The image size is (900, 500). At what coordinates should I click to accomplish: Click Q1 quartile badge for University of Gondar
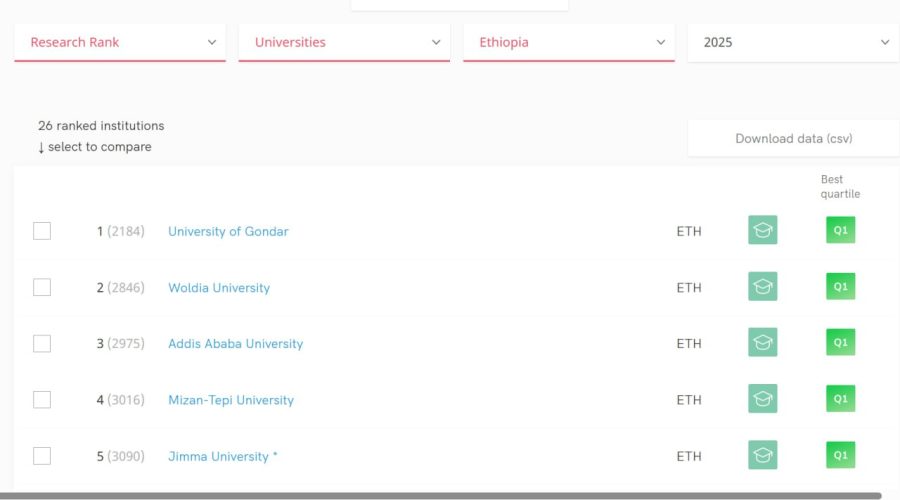pyautogui.click(x=840, y=231)
